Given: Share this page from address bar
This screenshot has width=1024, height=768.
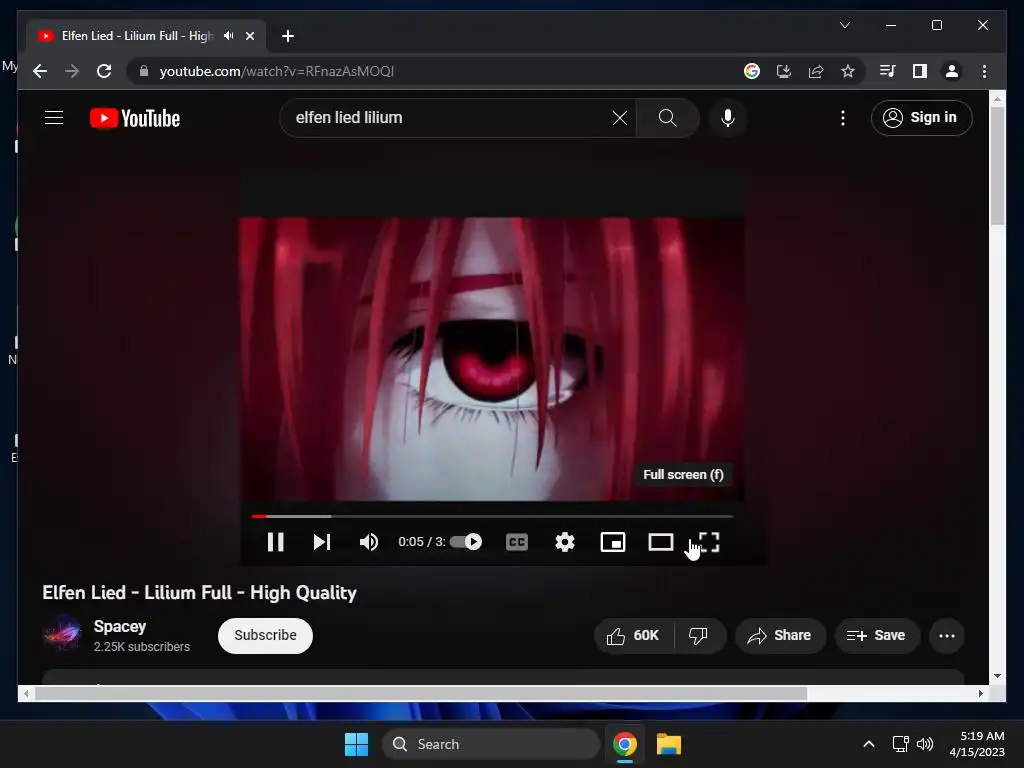Looking at the screenshot, I should coord(816,71).
